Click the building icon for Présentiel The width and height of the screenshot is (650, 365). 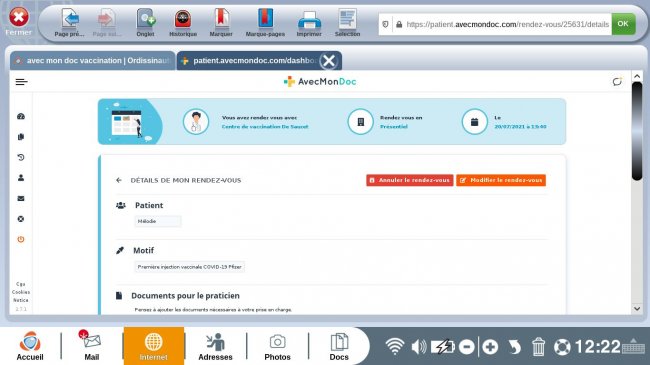pos(360,122)
